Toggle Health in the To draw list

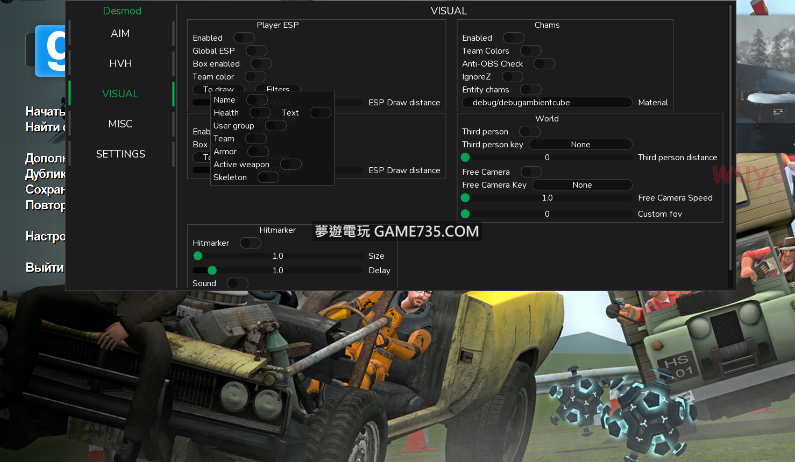pos(260,113)
